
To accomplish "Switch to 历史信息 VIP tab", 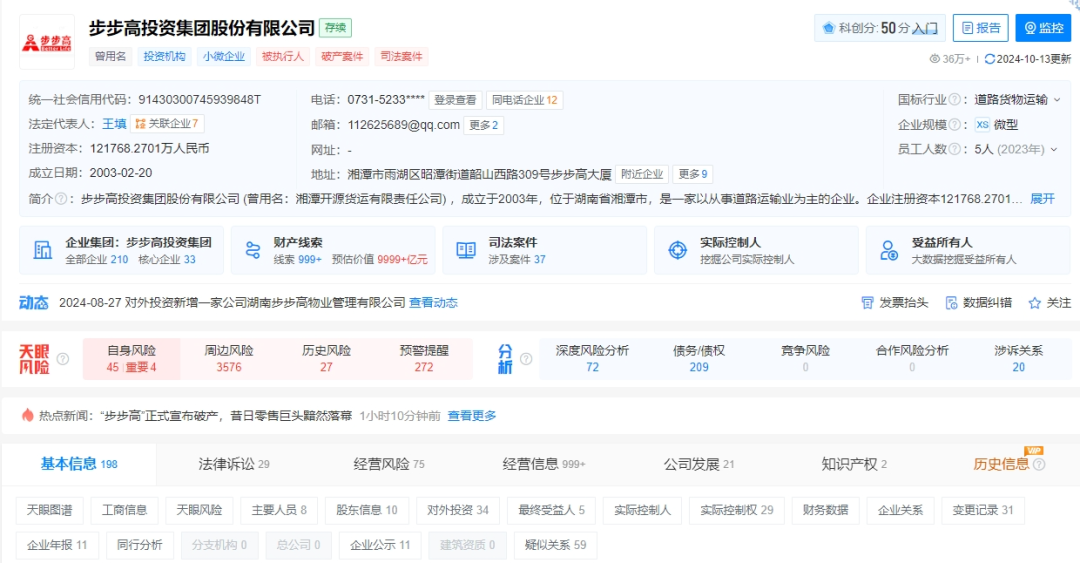I will coord(1001,464).
